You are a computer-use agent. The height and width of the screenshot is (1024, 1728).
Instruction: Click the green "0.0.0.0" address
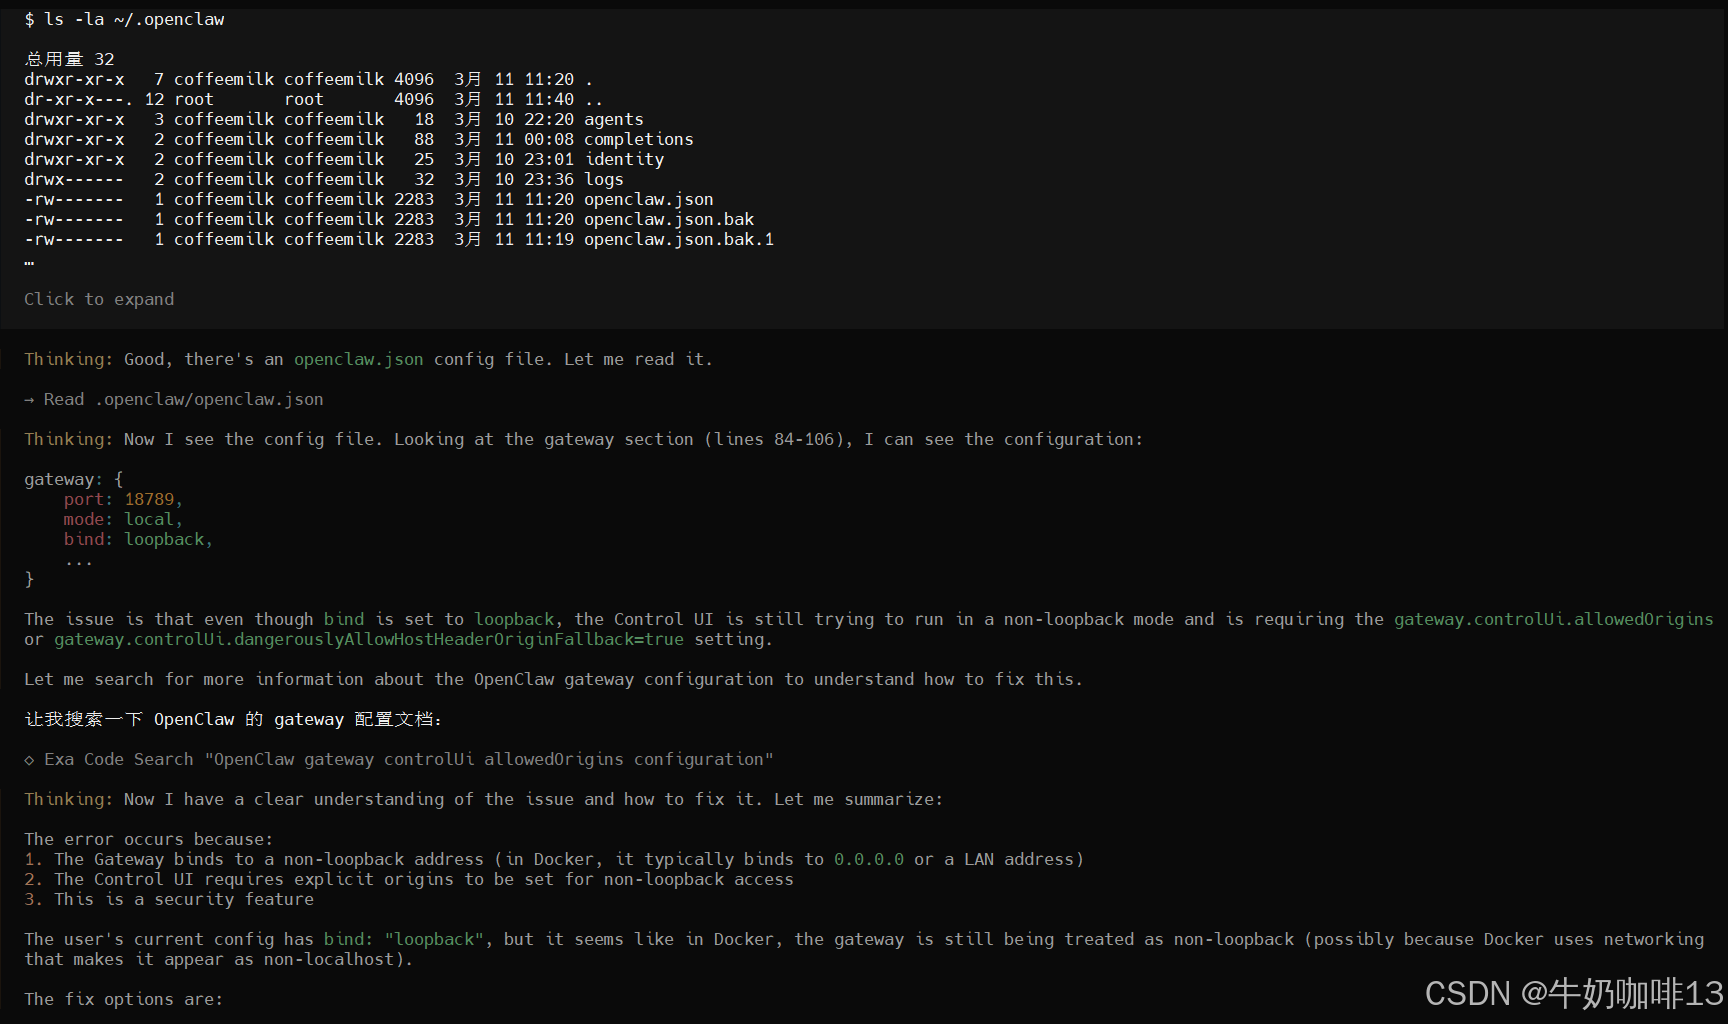click(869, 859)
